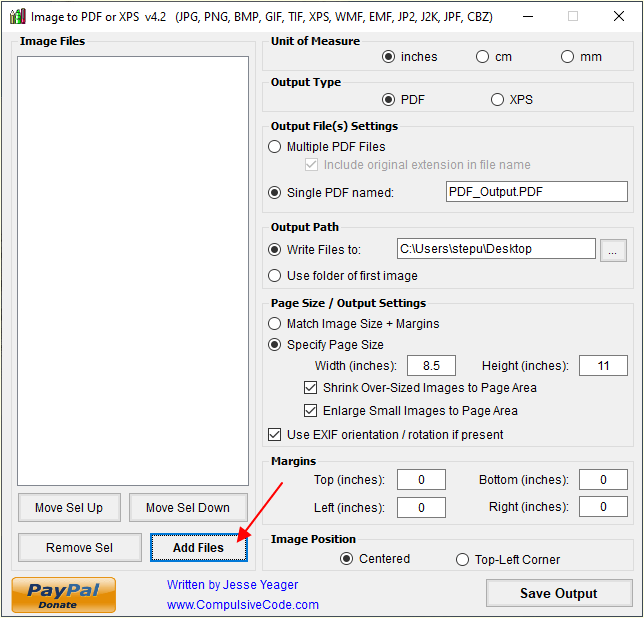Click the app icon in the title bar

[18, 16]
